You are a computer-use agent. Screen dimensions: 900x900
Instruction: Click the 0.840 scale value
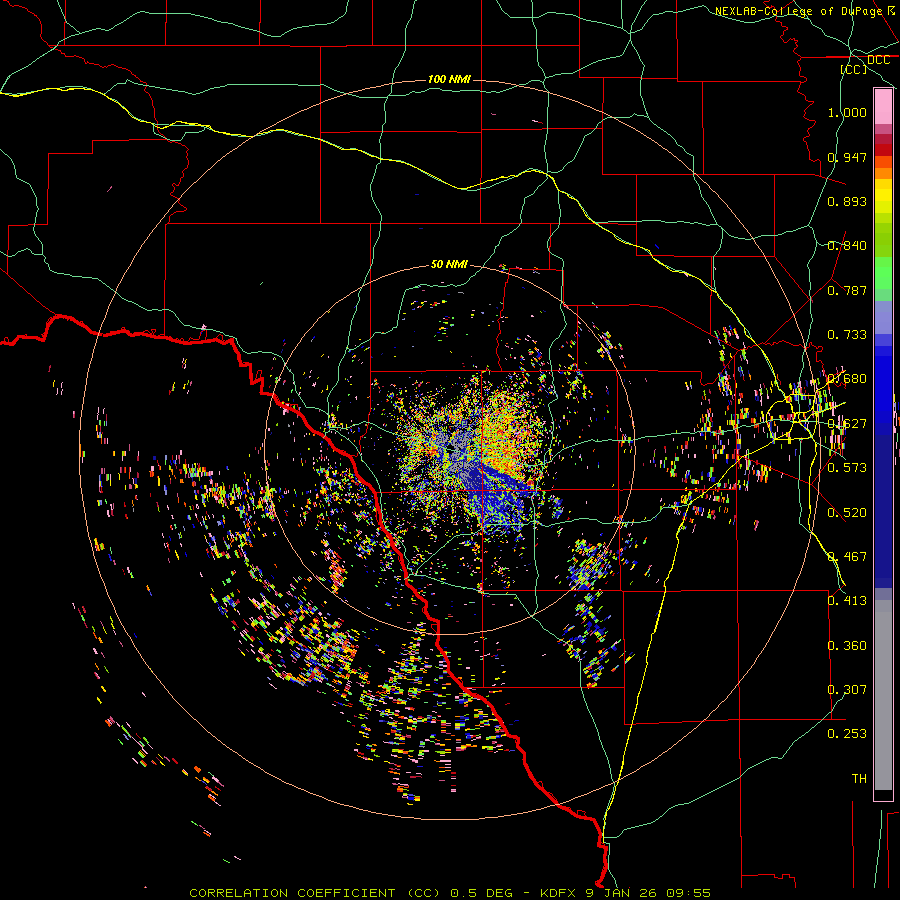pos(847,246)
